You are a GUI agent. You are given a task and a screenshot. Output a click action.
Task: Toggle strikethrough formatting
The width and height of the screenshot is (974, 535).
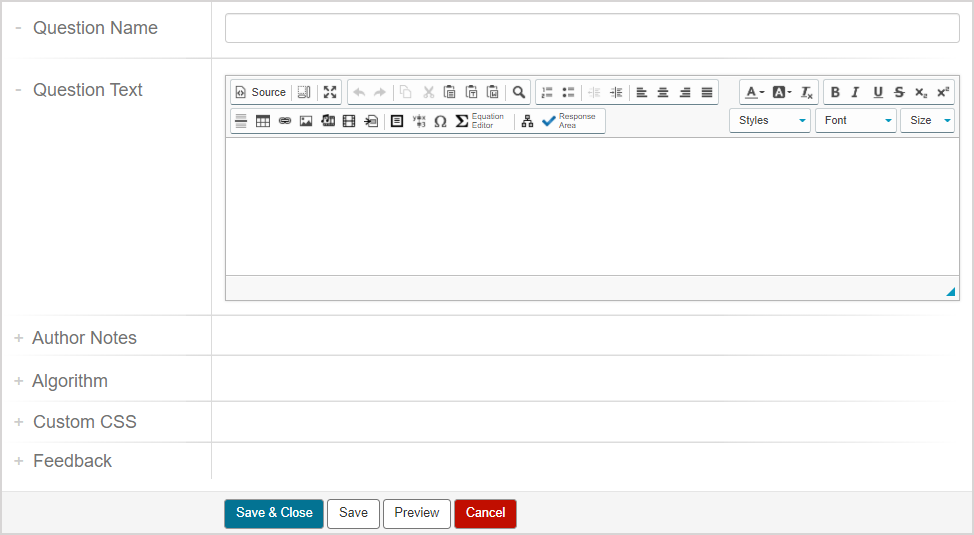coord(899,92)
